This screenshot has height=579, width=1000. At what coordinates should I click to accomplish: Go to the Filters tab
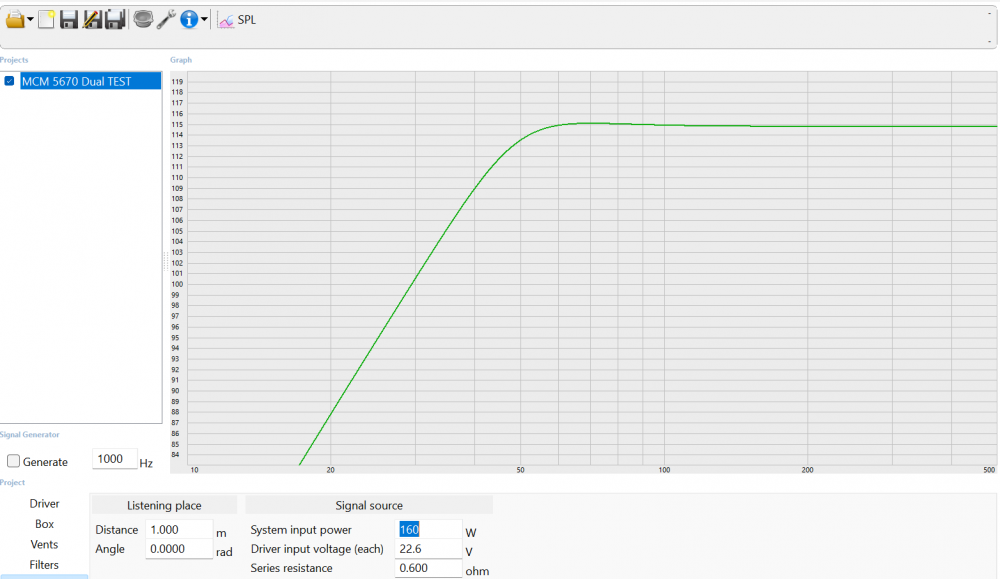(x=44, y=565)
